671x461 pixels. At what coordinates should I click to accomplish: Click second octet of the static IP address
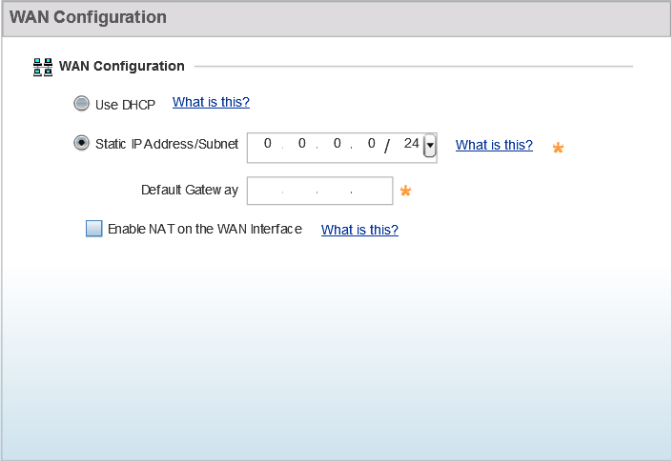[x=302, y=143]
